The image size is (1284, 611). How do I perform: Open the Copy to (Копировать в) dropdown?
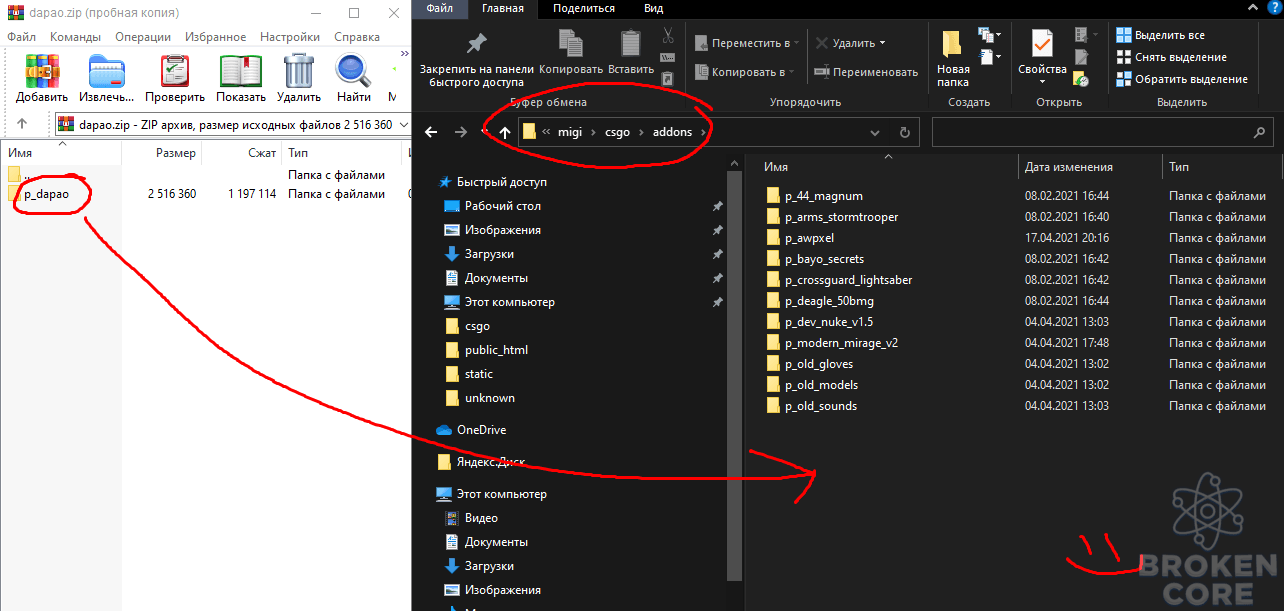coord(745,72)
